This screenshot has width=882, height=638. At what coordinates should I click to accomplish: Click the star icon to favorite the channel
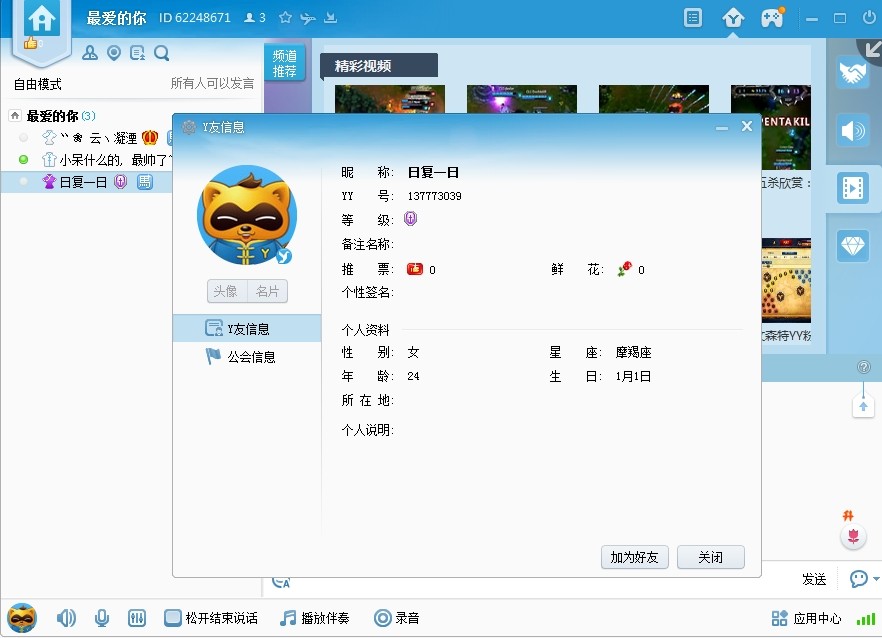tap(286, 18)
